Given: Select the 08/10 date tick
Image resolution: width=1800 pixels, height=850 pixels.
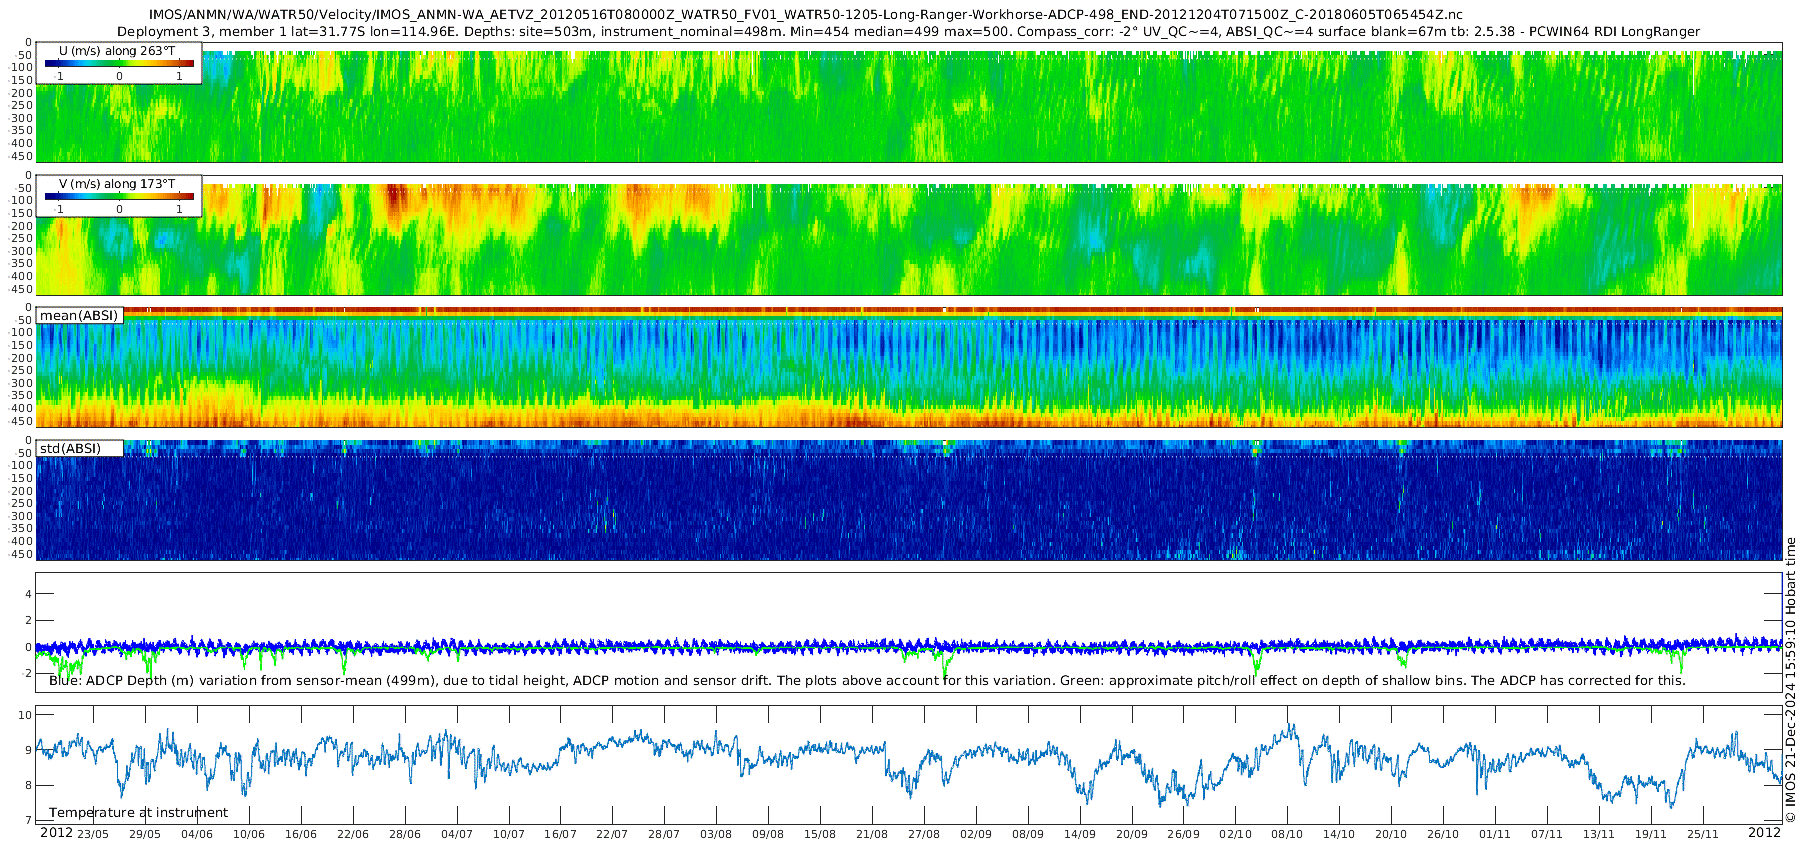Looking at the screenshot, I should [x=1287, y=834].
